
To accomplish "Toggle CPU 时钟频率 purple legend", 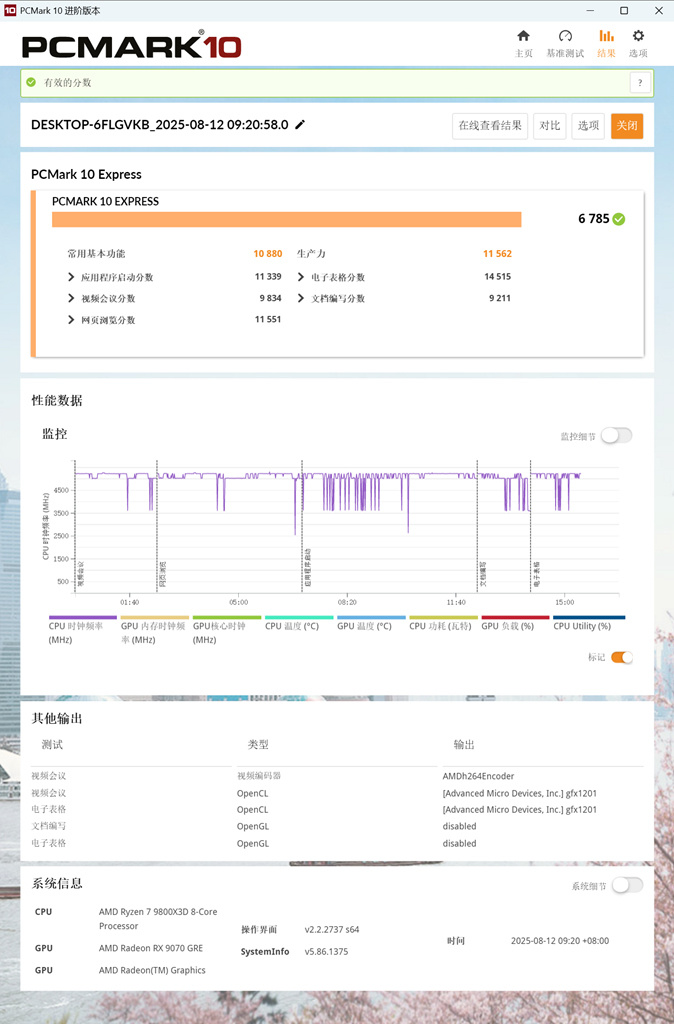I will (x=82, y=629).
